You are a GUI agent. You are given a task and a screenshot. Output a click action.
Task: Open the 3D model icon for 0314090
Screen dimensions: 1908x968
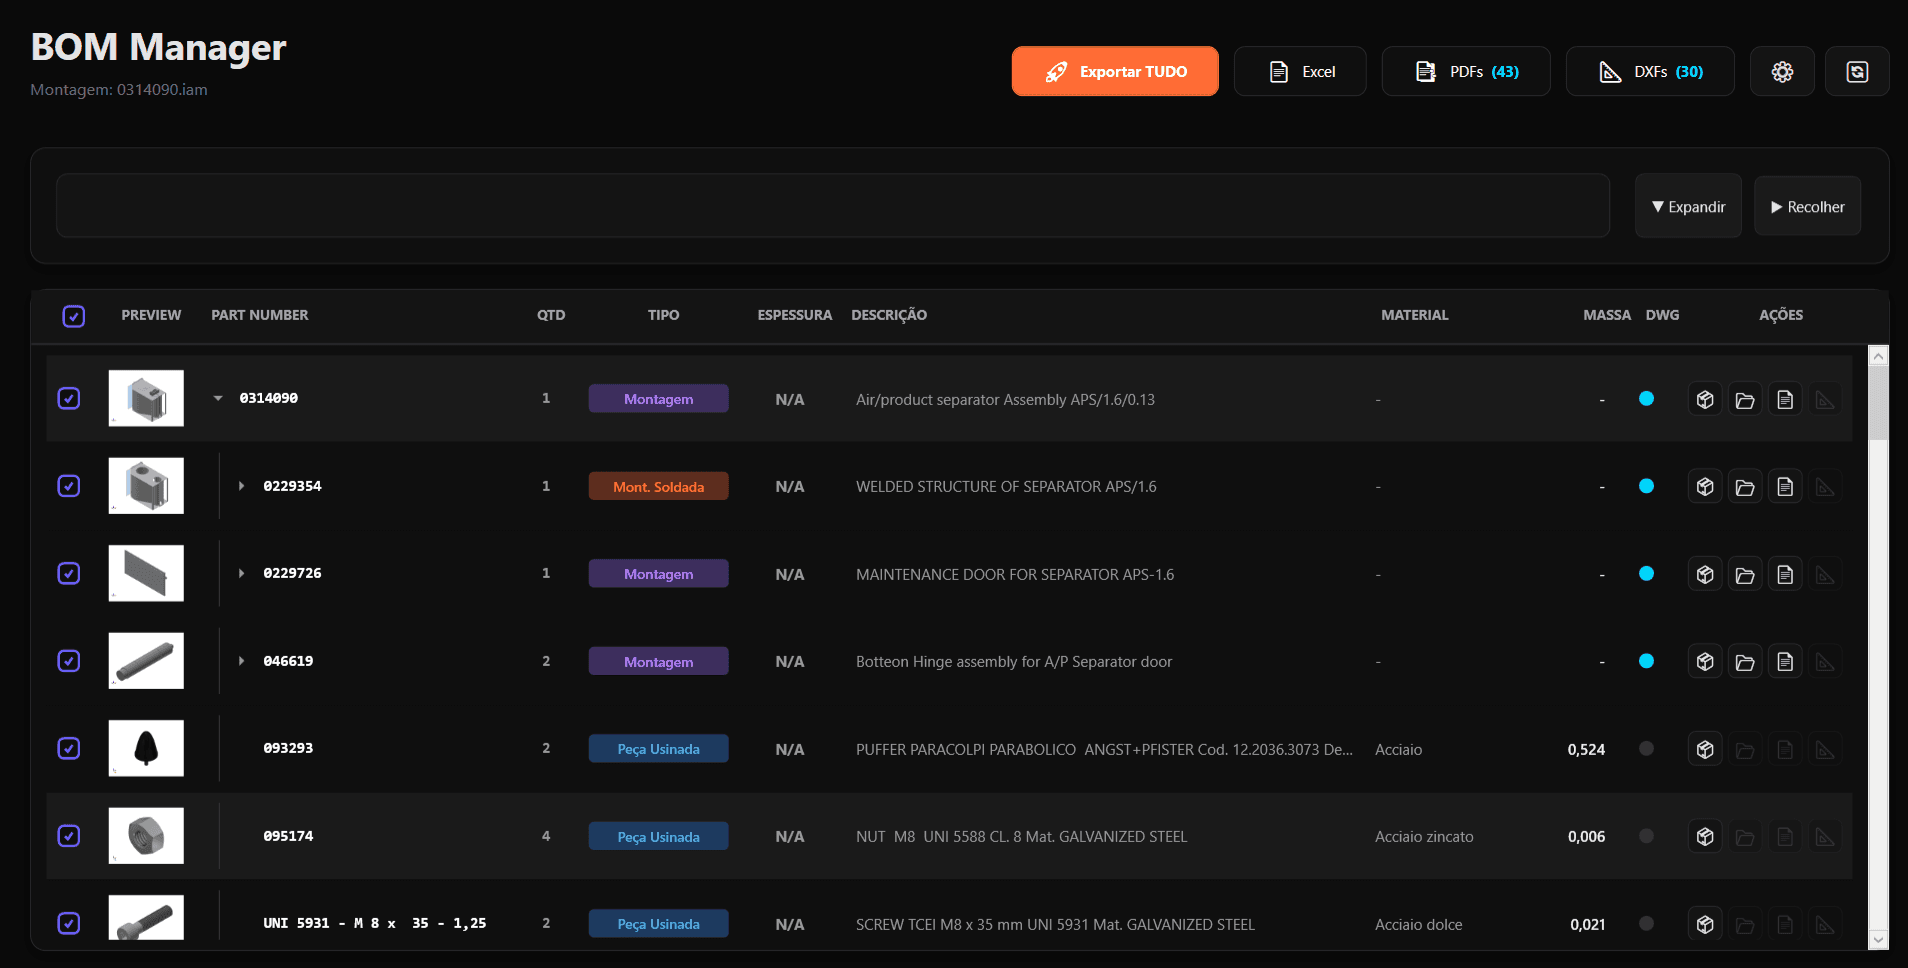tap(1705, 398)
